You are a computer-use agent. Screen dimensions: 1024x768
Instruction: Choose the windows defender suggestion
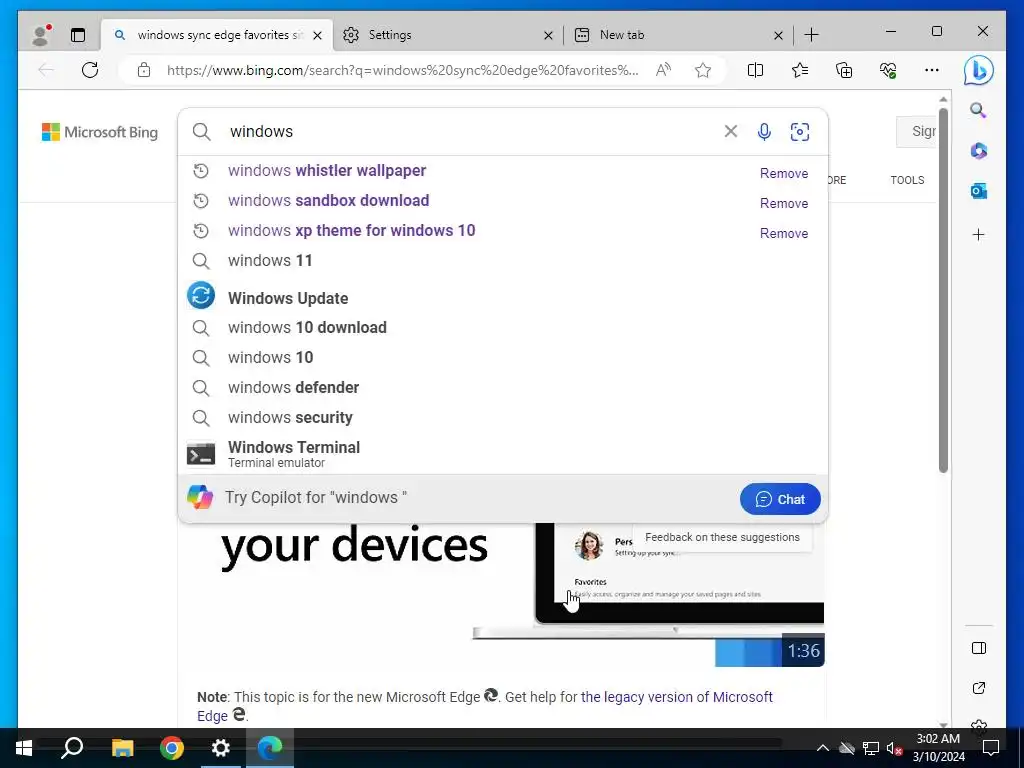pyautogui.click(x=503, y=388)
